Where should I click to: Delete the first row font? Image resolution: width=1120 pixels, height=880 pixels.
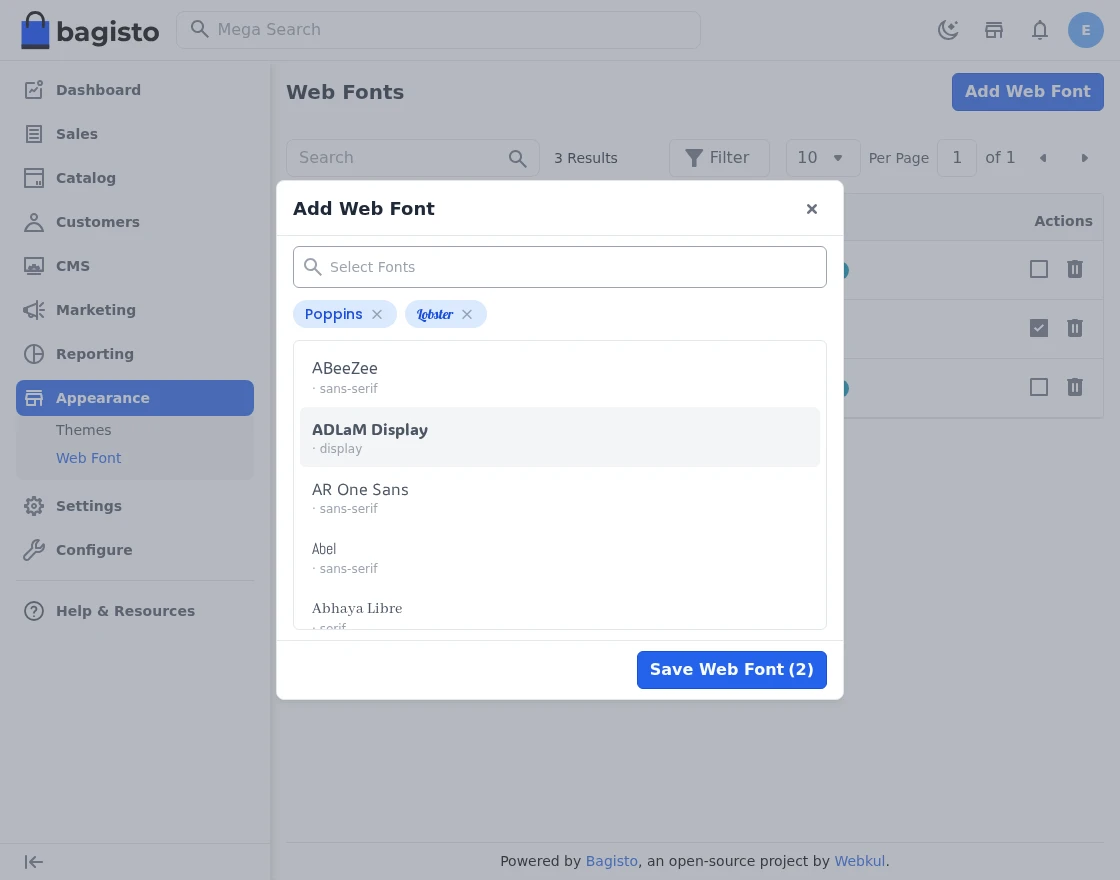coord(1074,269)
